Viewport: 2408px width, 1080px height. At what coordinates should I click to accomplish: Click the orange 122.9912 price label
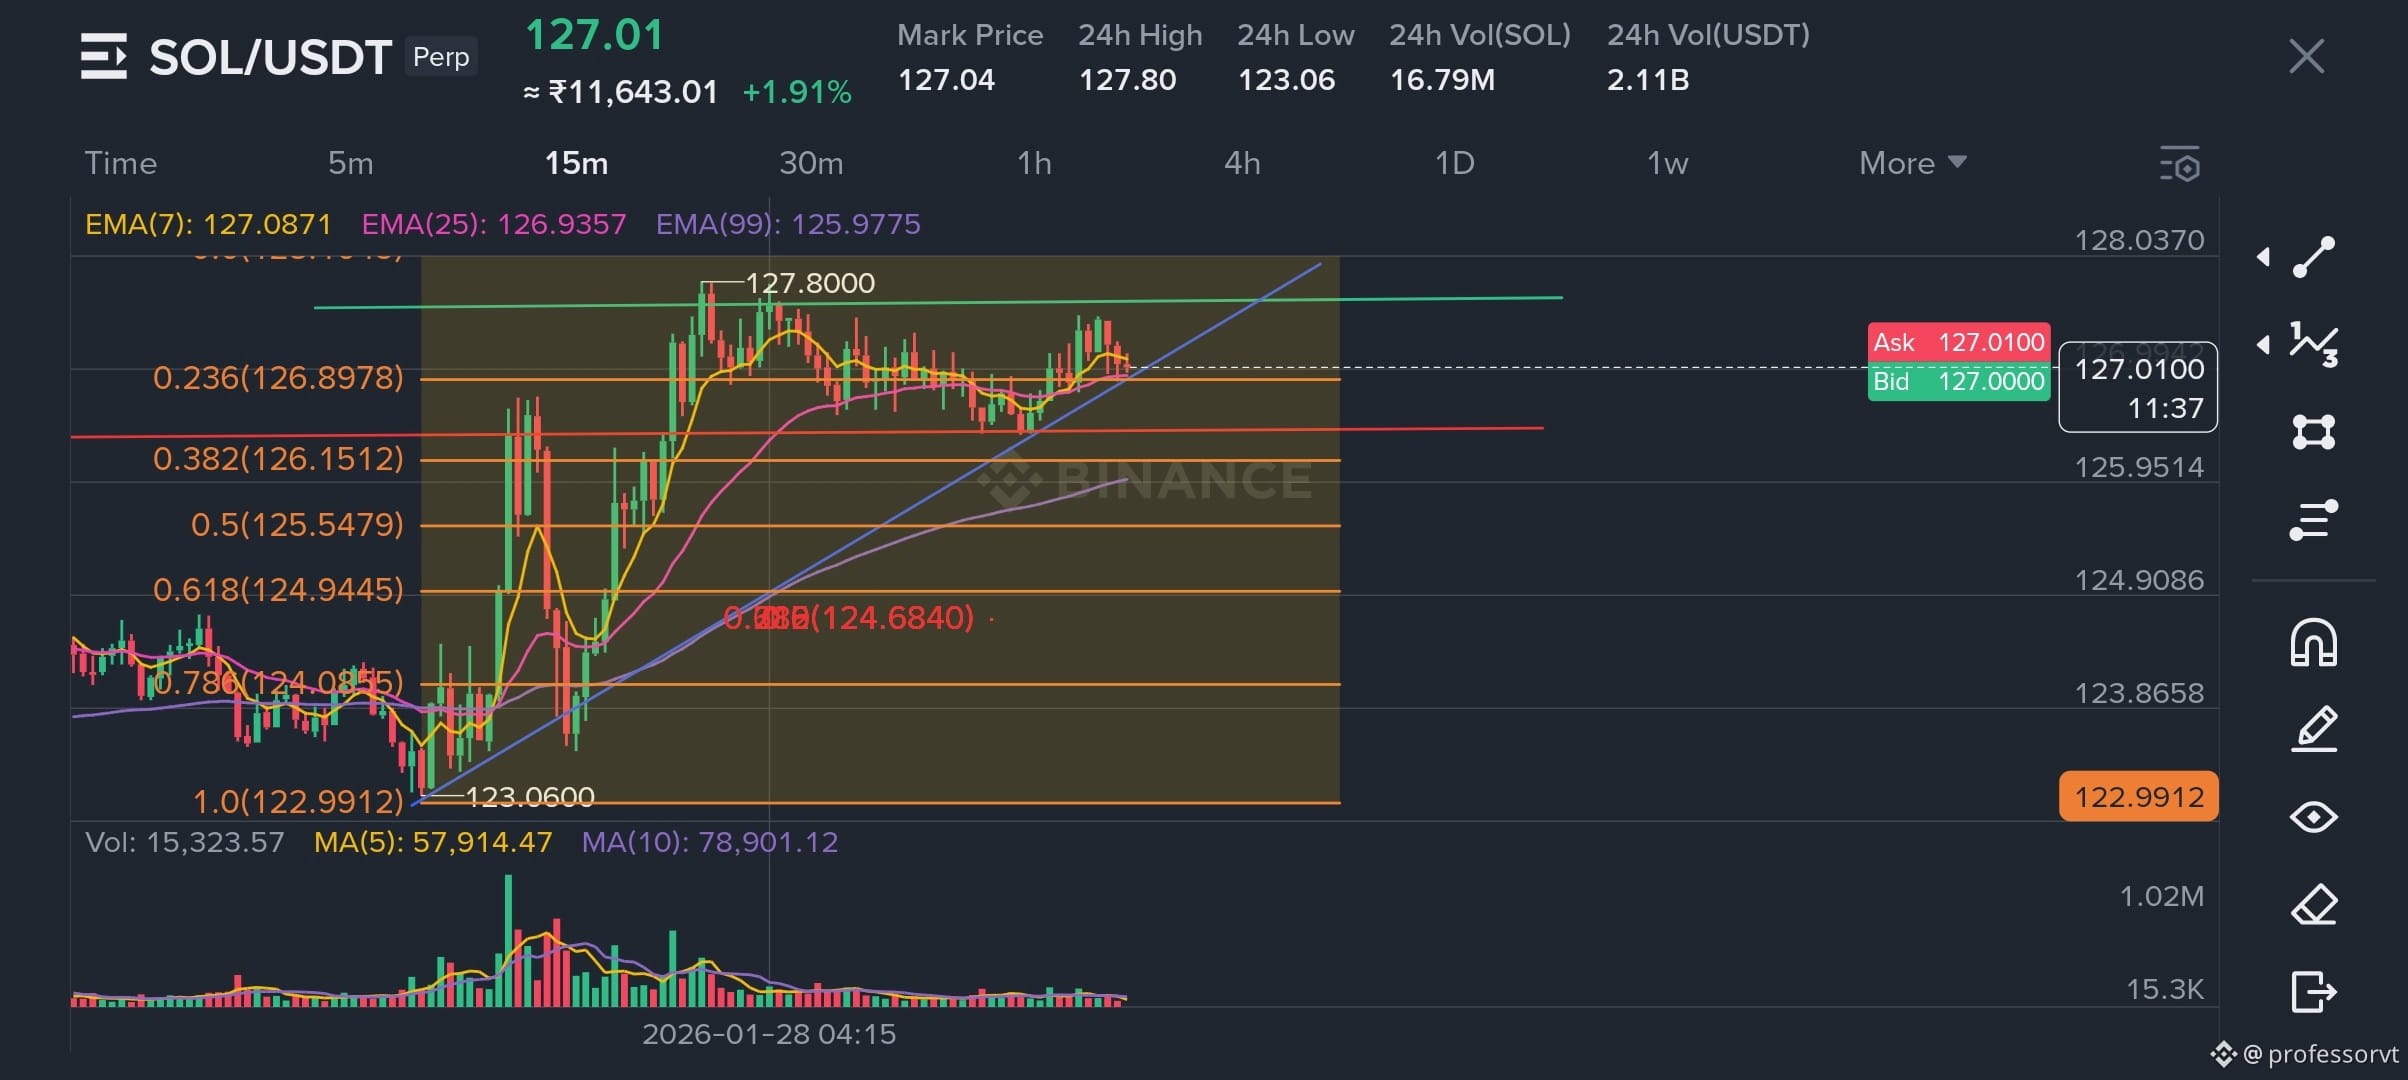coord(2138,797)
